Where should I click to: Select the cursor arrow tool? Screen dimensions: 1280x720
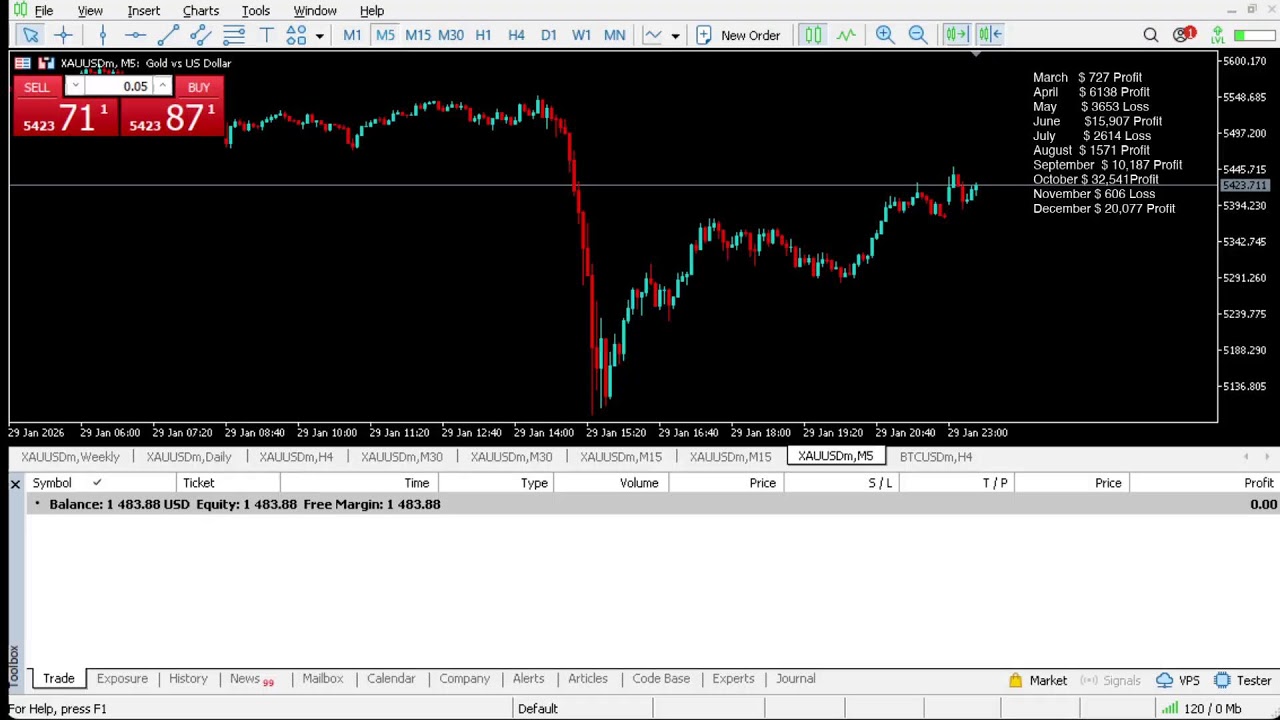(30, 35)
